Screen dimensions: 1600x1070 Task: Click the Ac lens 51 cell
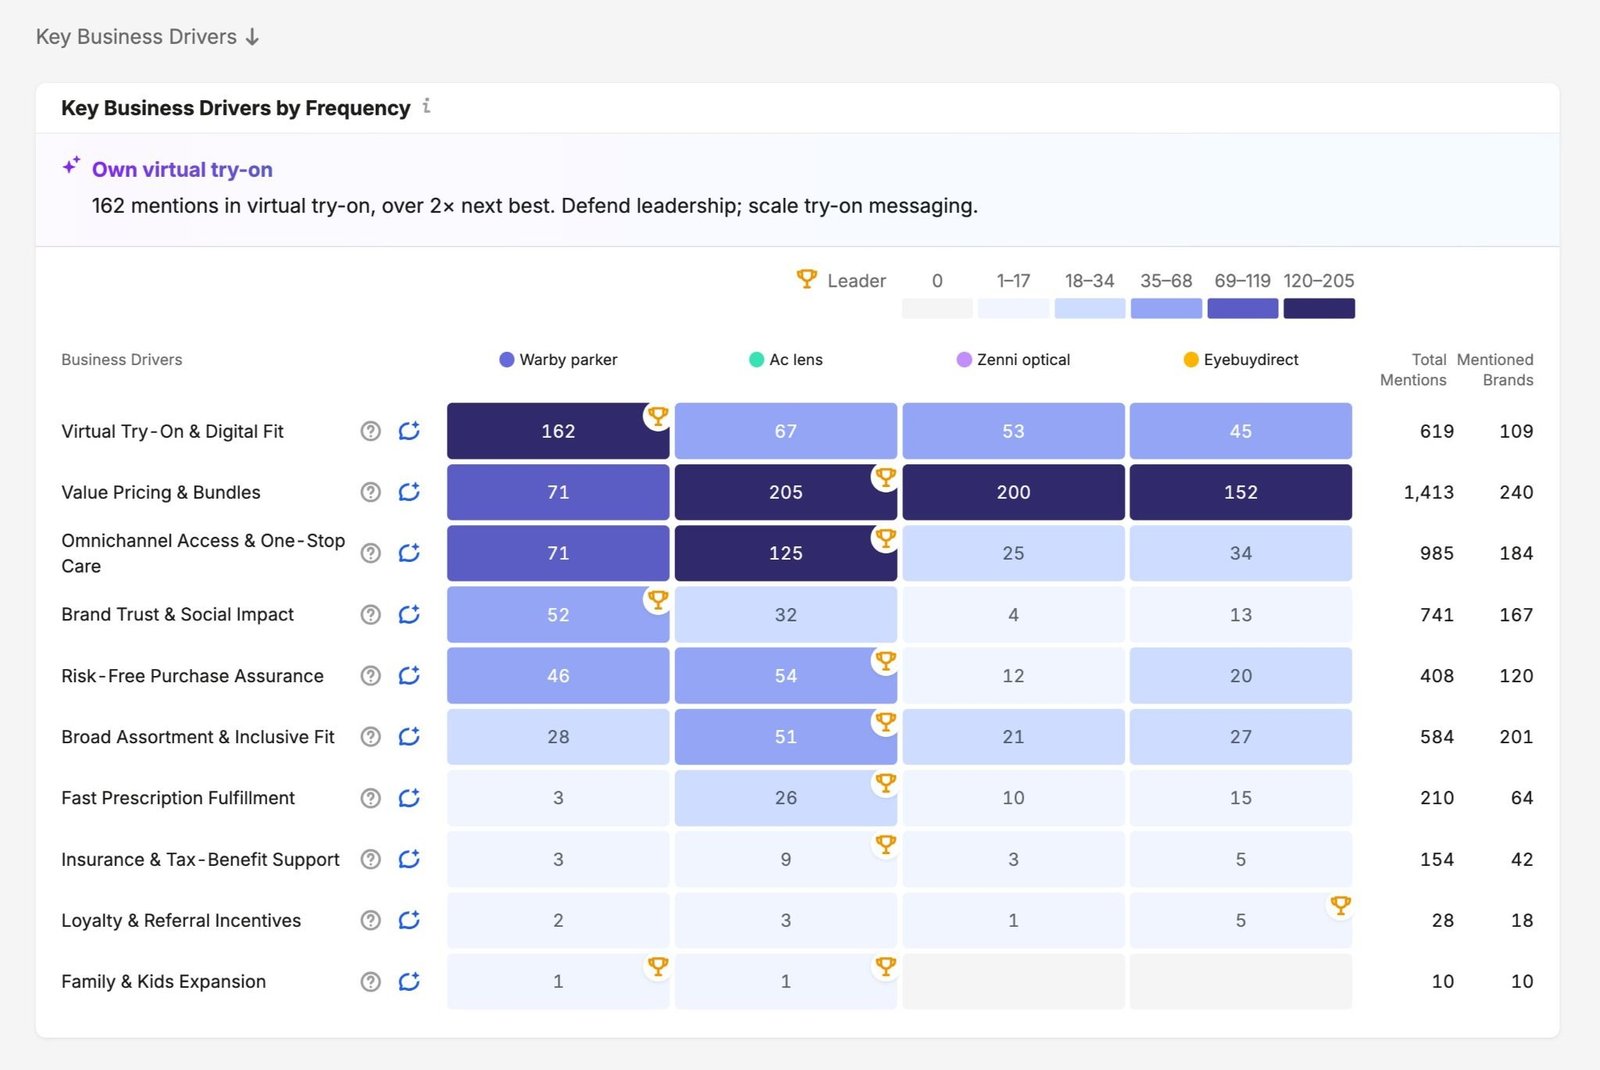point(786,737)
